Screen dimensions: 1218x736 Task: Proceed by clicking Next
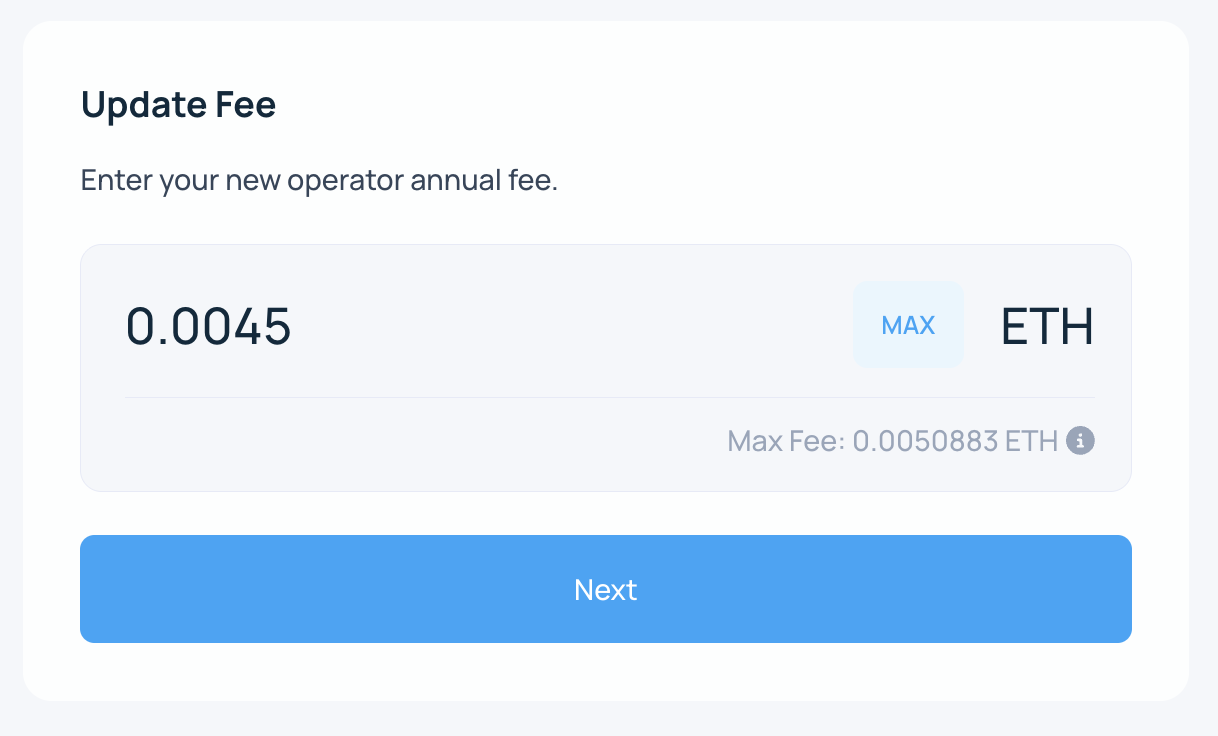tap(605, 589)
